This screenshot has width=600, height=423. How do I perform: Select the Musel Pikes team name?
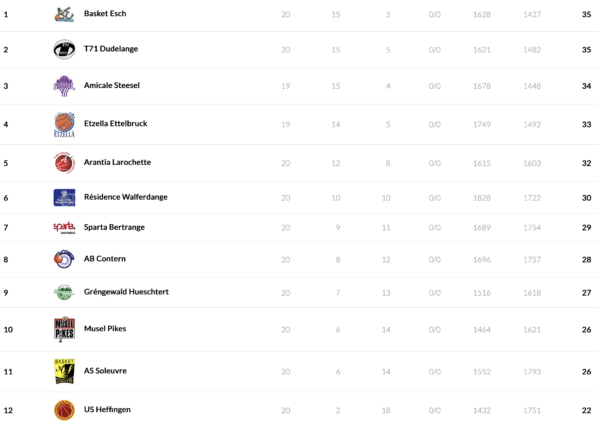tap(105, 329)
